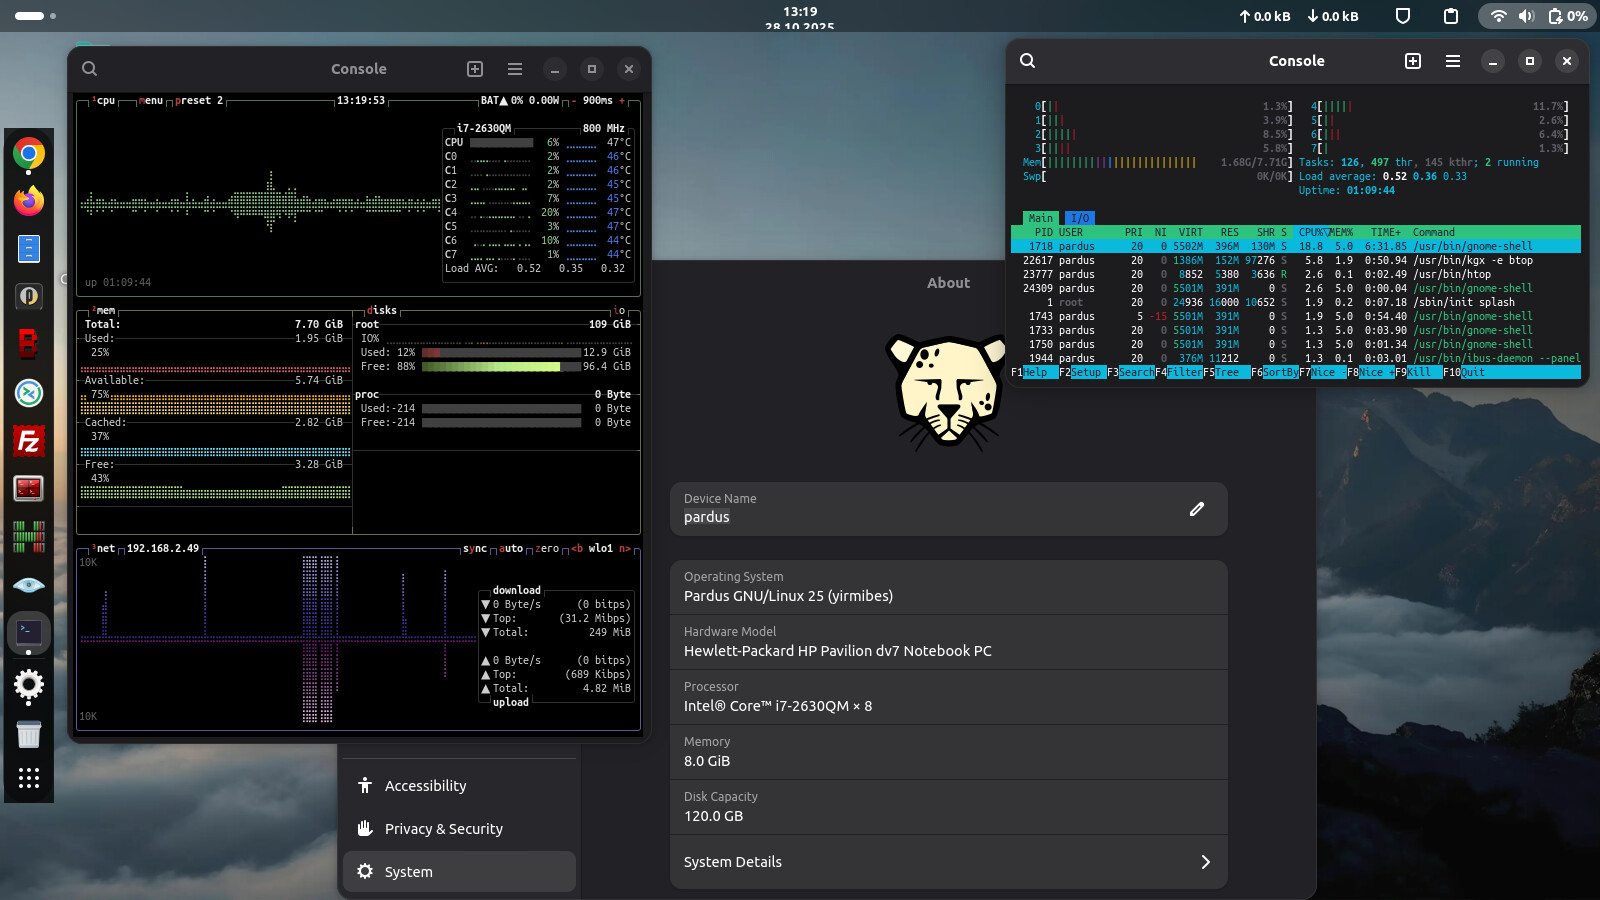Select the Main tab in htop
The width and height of the screenshot is (1600, 900).
tap(1040, 218)
